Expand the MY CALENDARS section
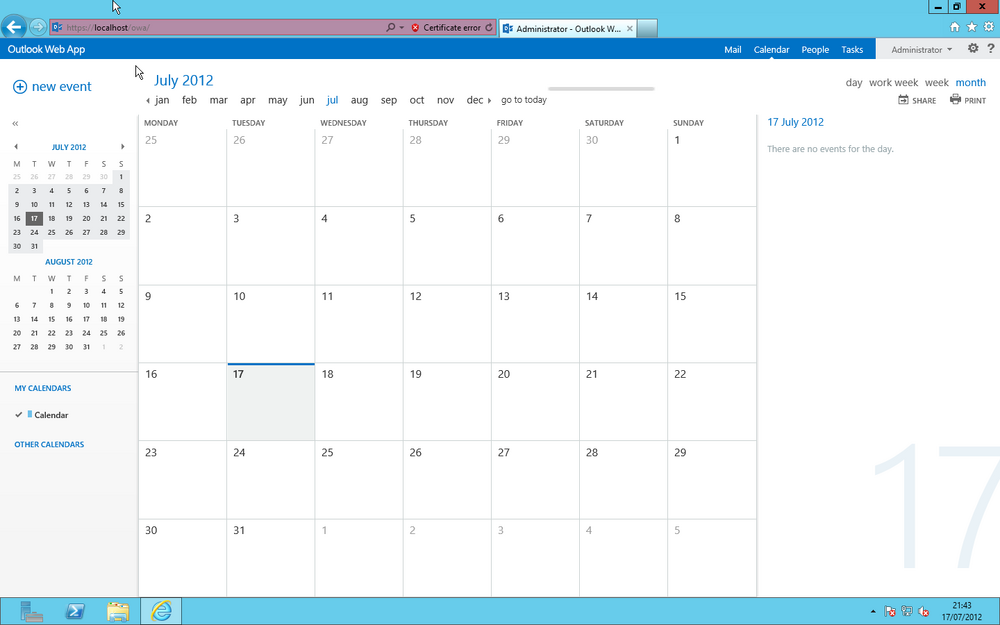Image resolution: width=1000 pixels, height=625 pixels. click(43, 388)
